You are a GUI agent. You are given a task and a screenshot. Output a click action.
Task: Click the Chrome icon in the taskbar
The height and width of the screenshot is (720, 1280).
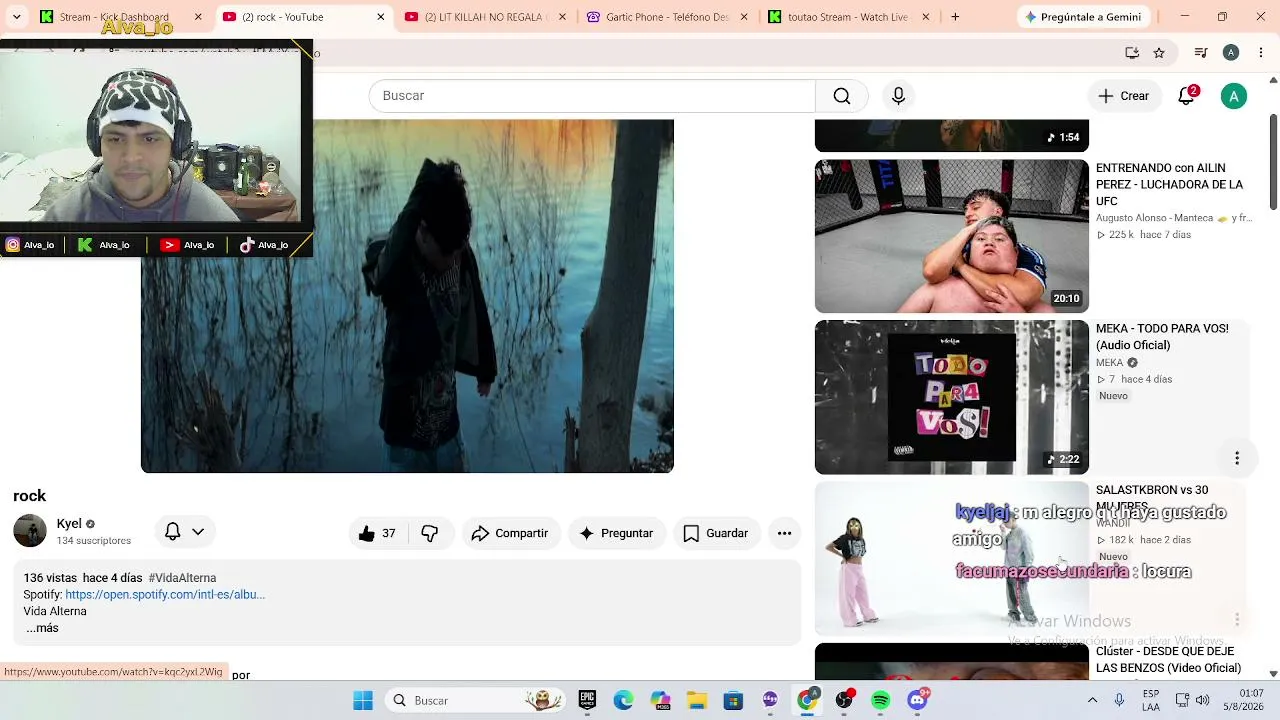[807, 701]
